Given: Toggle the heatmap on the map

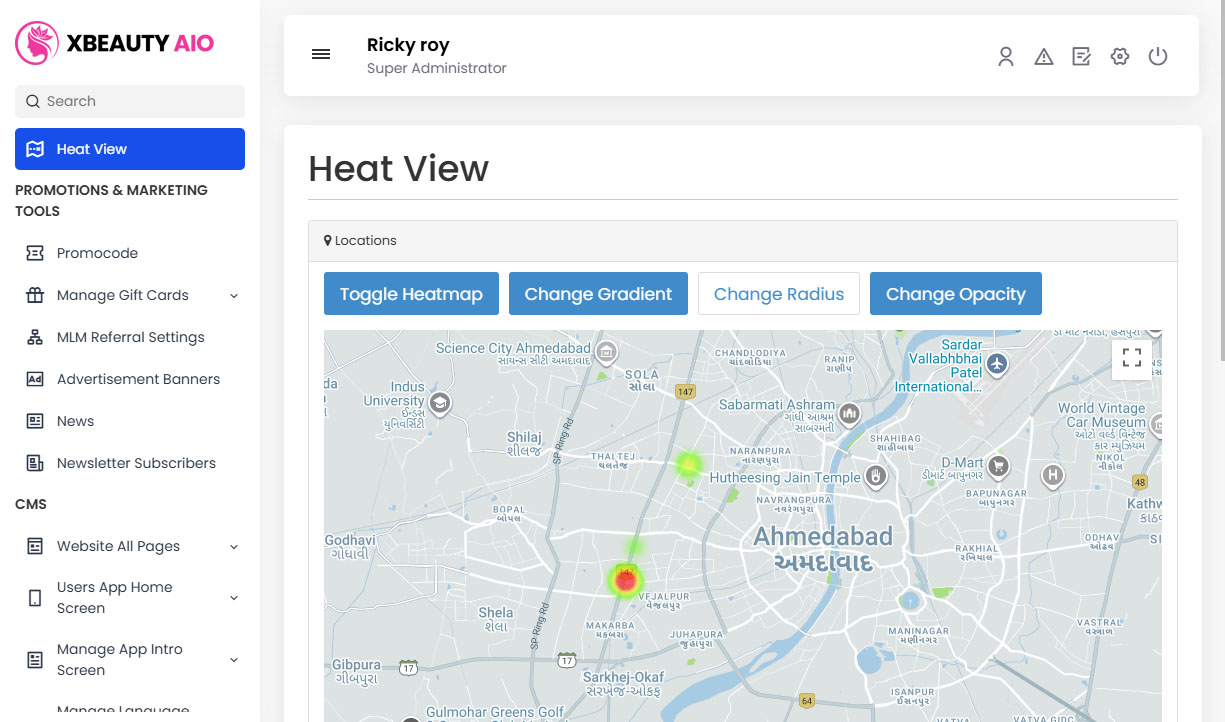Looking at the screenshot, I should click(x=410, y=293).
